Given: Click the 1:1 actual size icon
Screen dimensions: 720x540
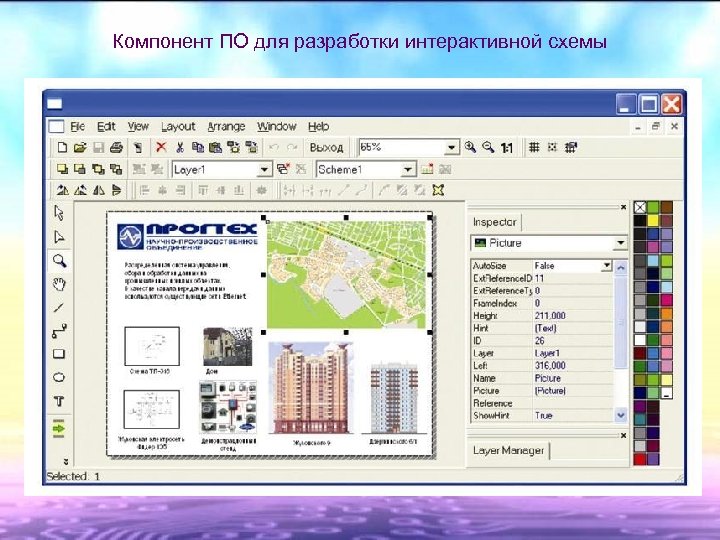Looking at the screenshot, I should (506, 147).
